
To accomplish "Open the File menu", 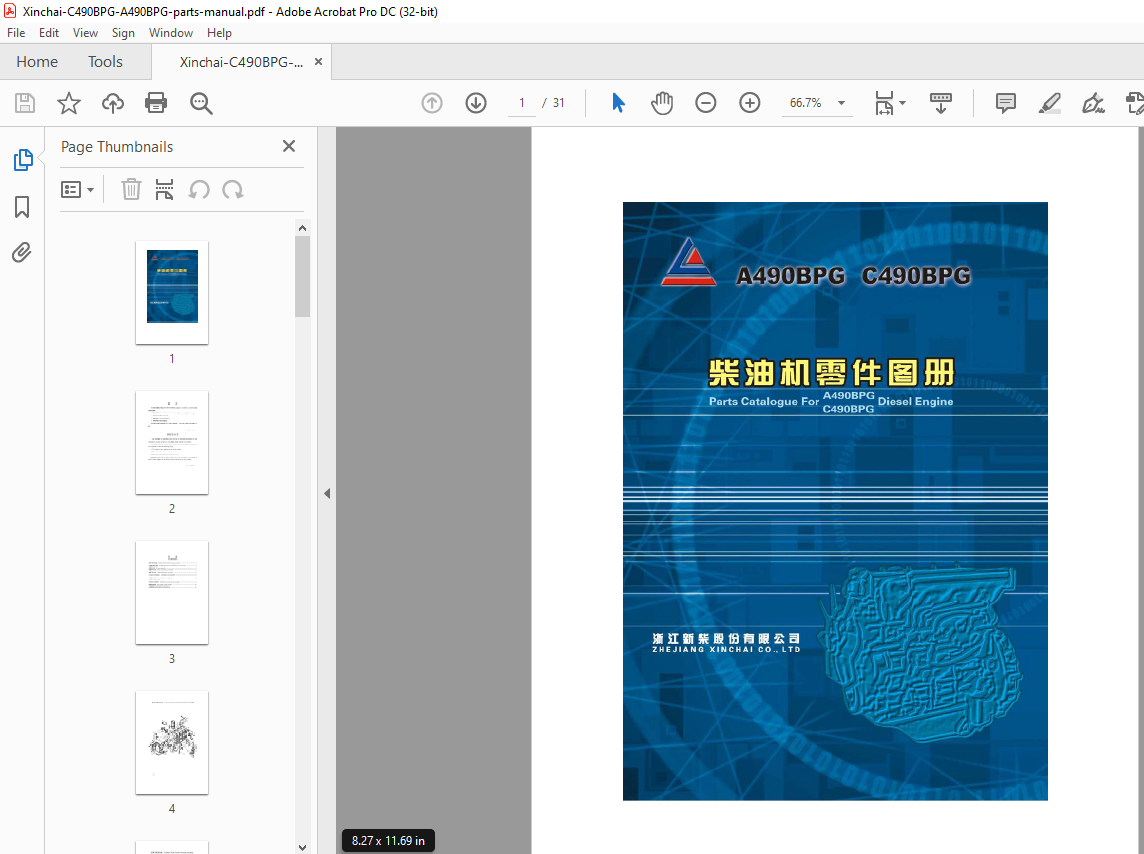I will click(16, 33).
